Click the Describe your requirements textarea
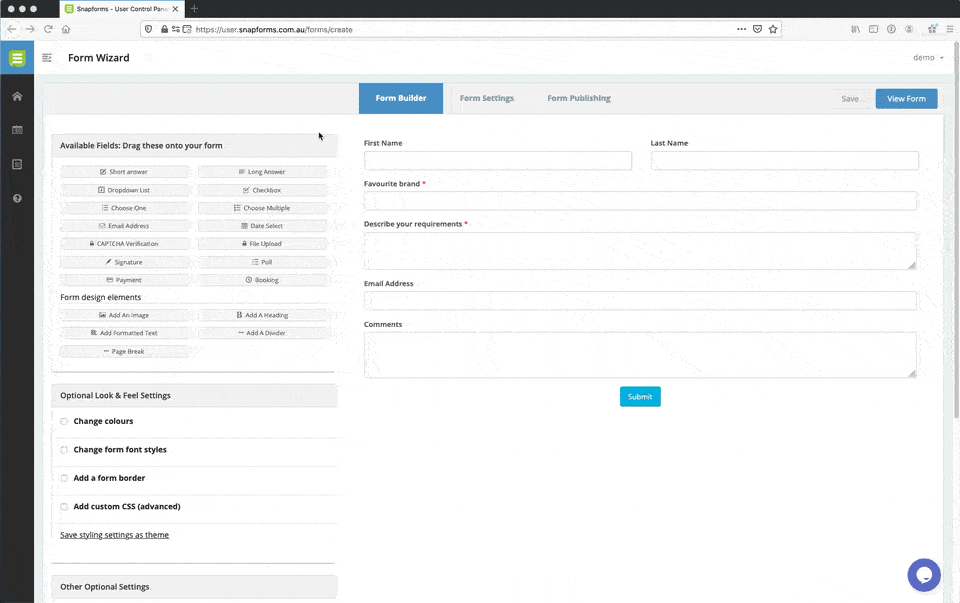960x603 pixels. coord(640,251)
